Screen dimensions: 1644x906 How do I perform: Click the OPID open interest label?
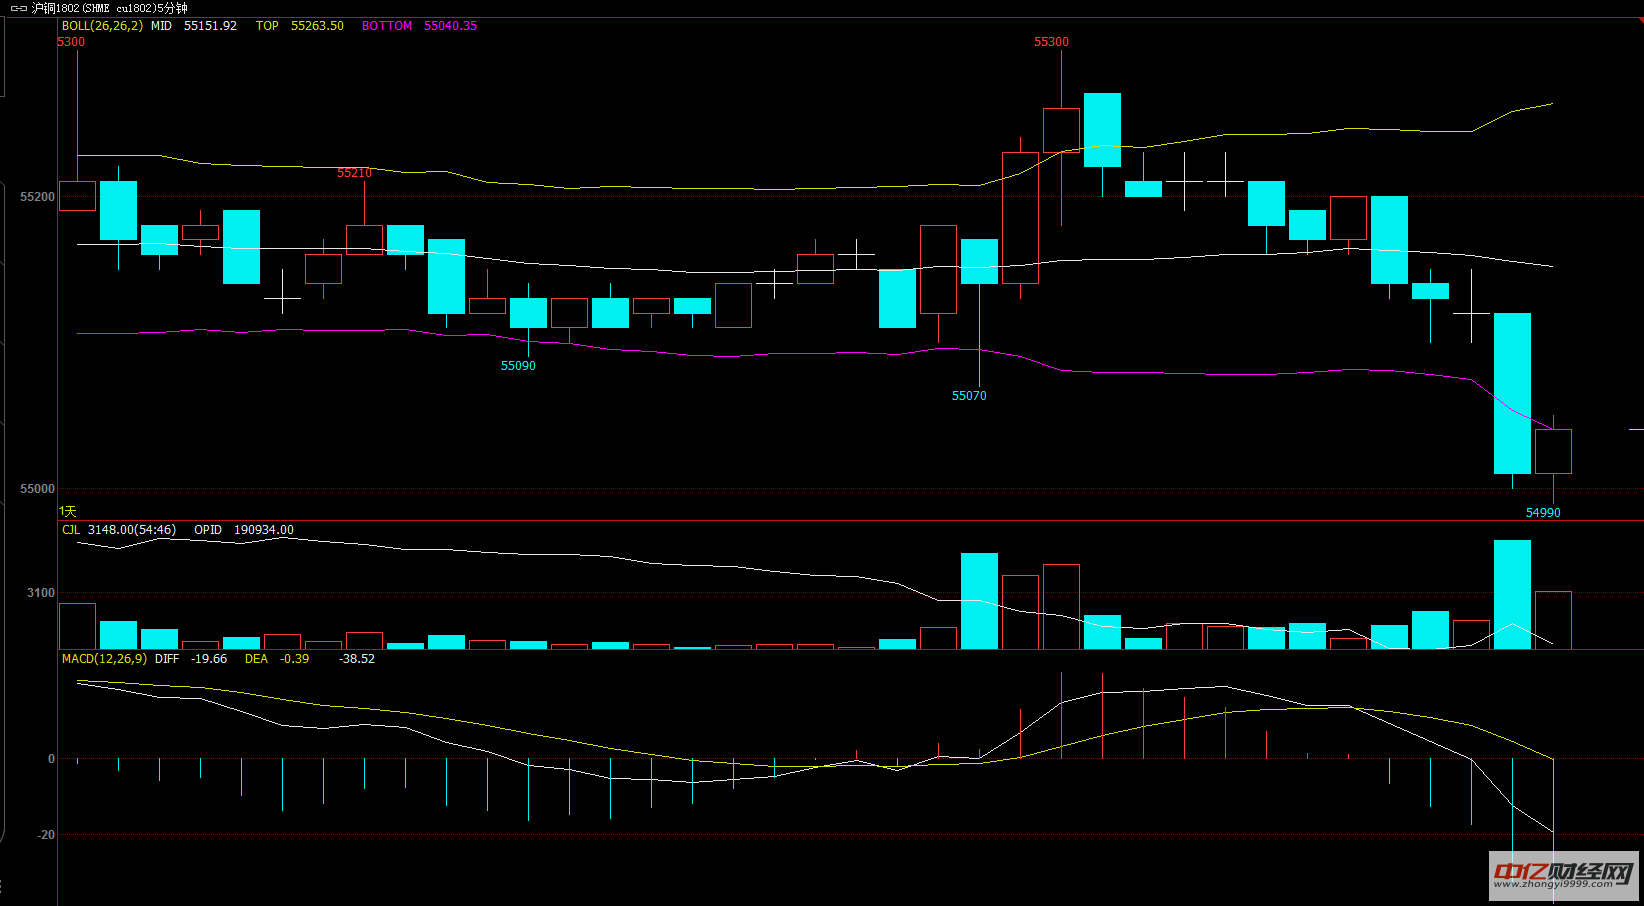[x=208, y=530]
